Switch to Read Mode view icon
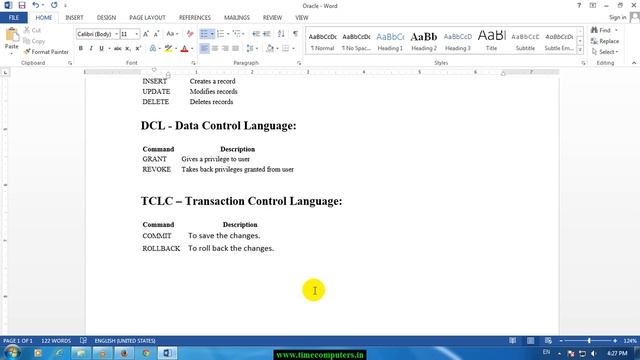 coord(513,340)
